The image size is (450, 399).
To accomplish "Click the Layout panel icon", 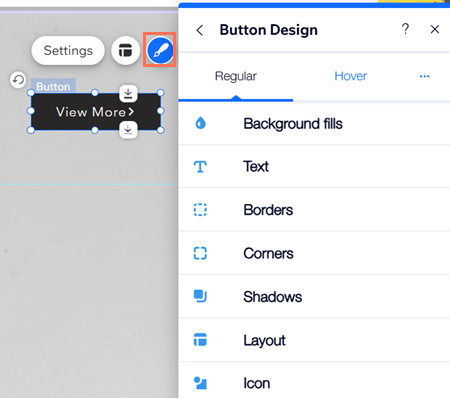I will [200, 340].
